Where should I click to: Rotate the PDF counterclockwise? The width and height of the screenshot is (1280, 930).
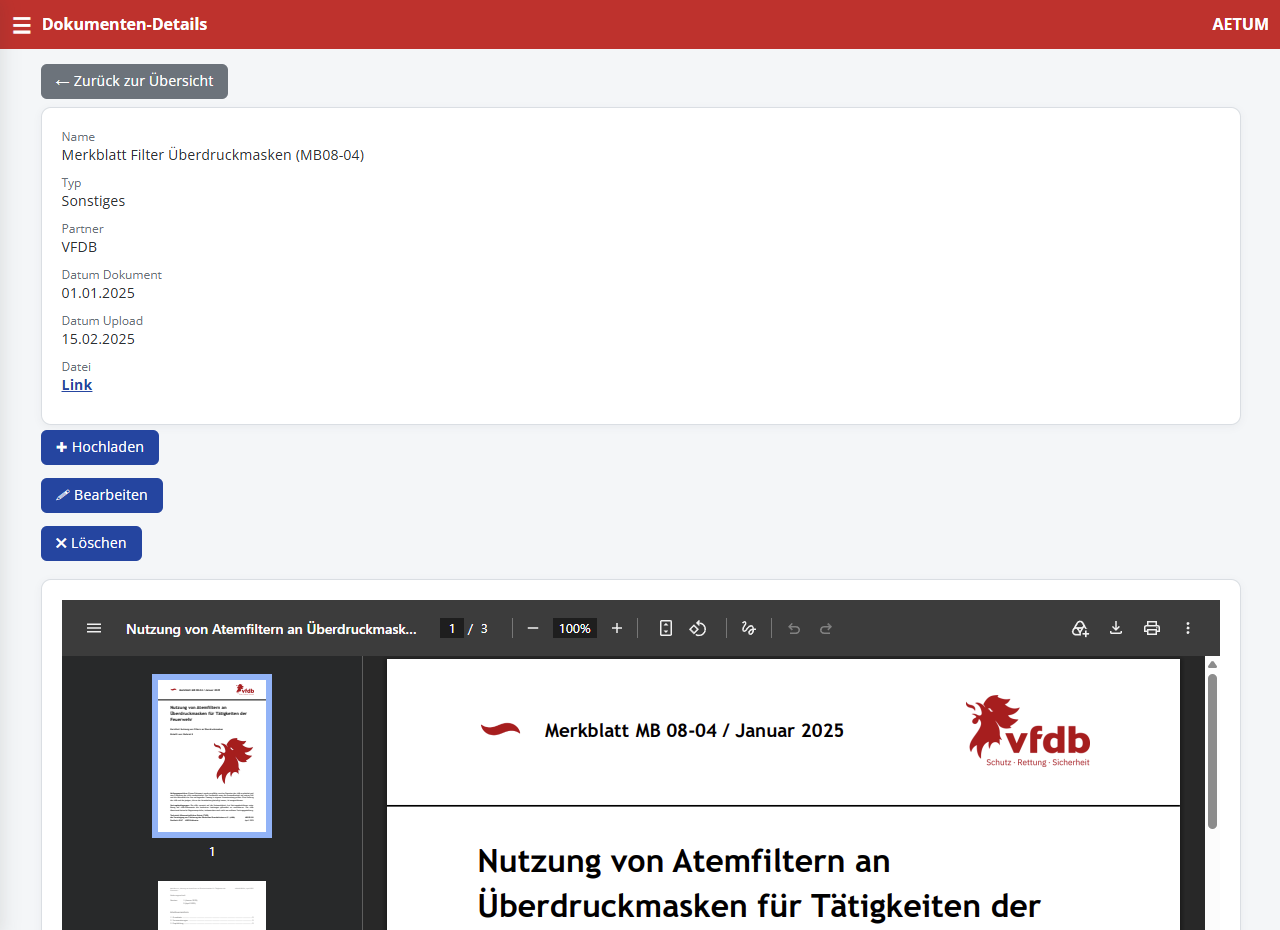[698, 628]
